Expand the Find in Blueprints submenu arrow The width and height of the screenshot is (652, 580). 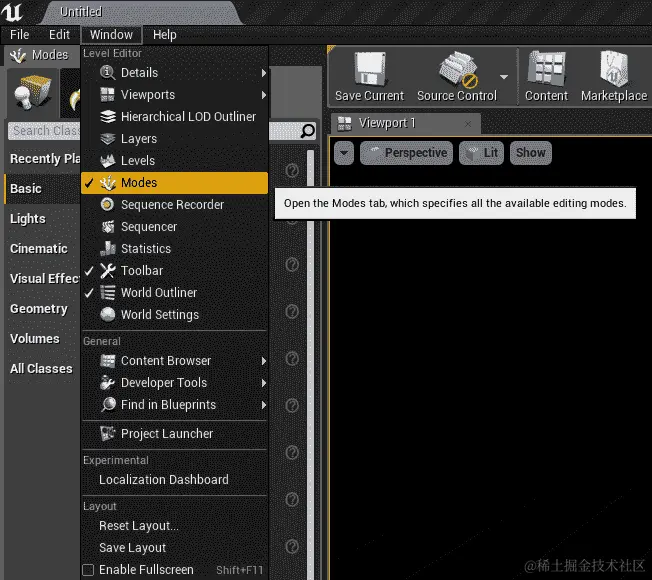(264, 405)
